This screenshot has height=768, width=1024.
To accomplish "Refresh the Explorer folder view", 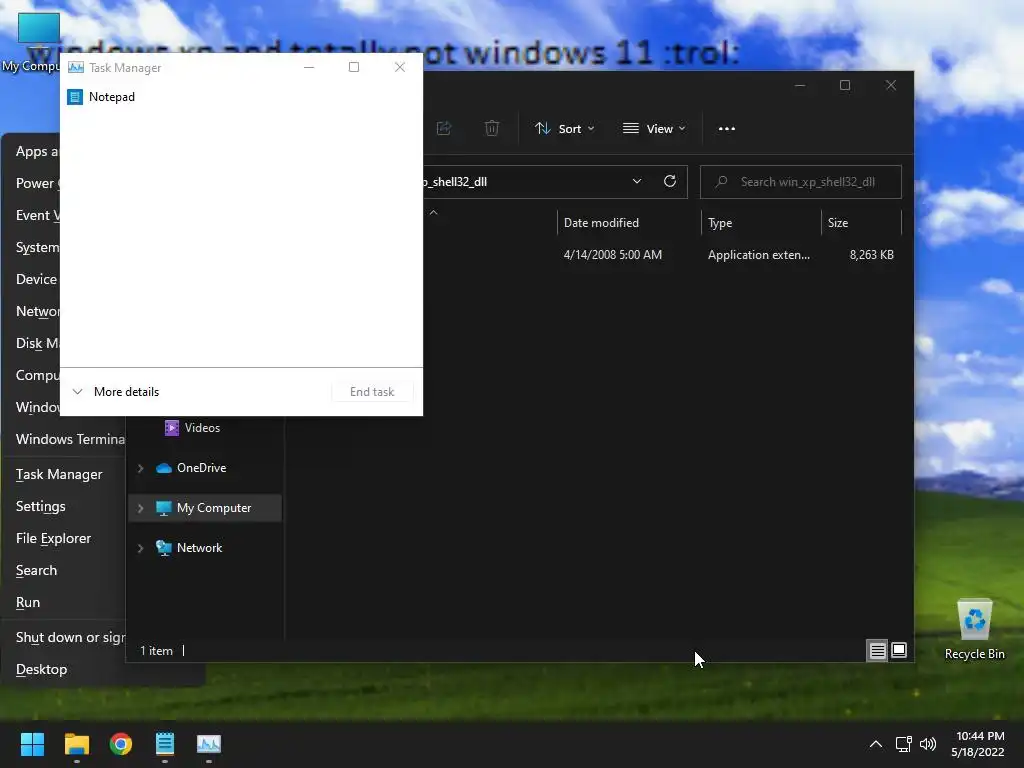I will pyautogui.click(x=670, y=182).
